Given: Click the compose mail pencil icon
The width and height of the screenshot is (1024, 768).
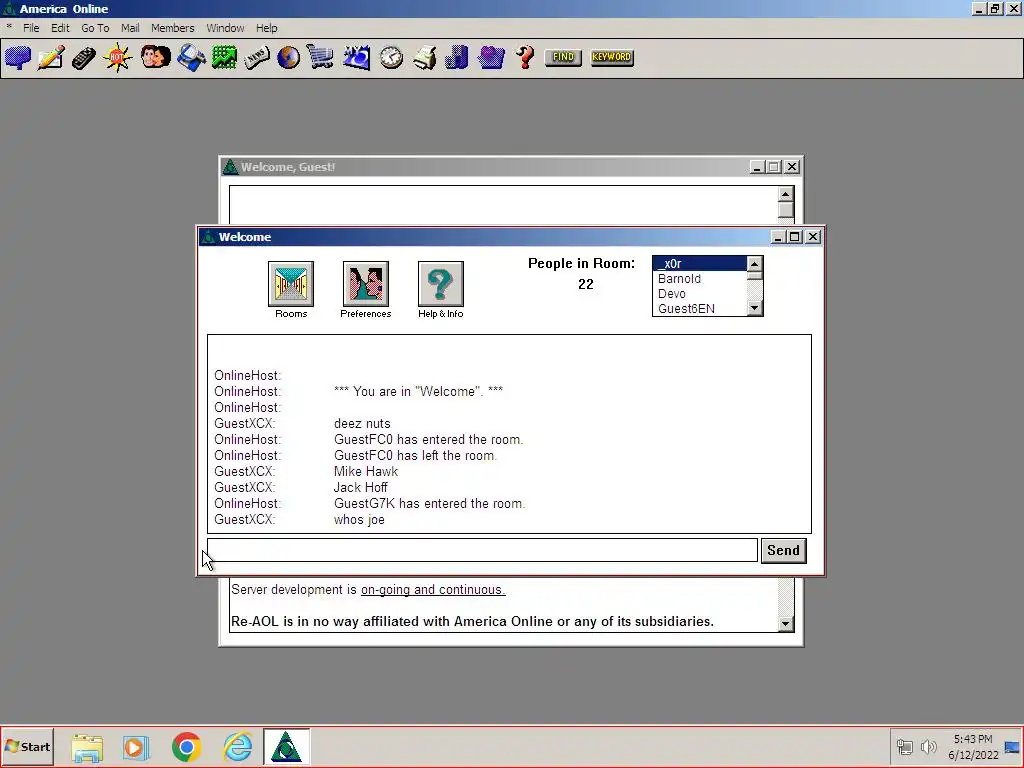Looking at the screenshot, I should click(x=51, y=57).
